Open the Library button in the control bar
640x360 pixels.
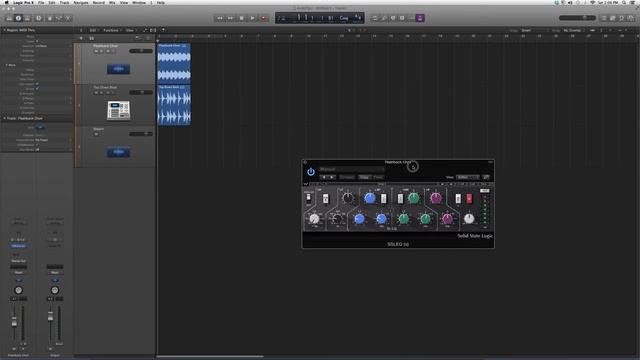coord(9,18)
